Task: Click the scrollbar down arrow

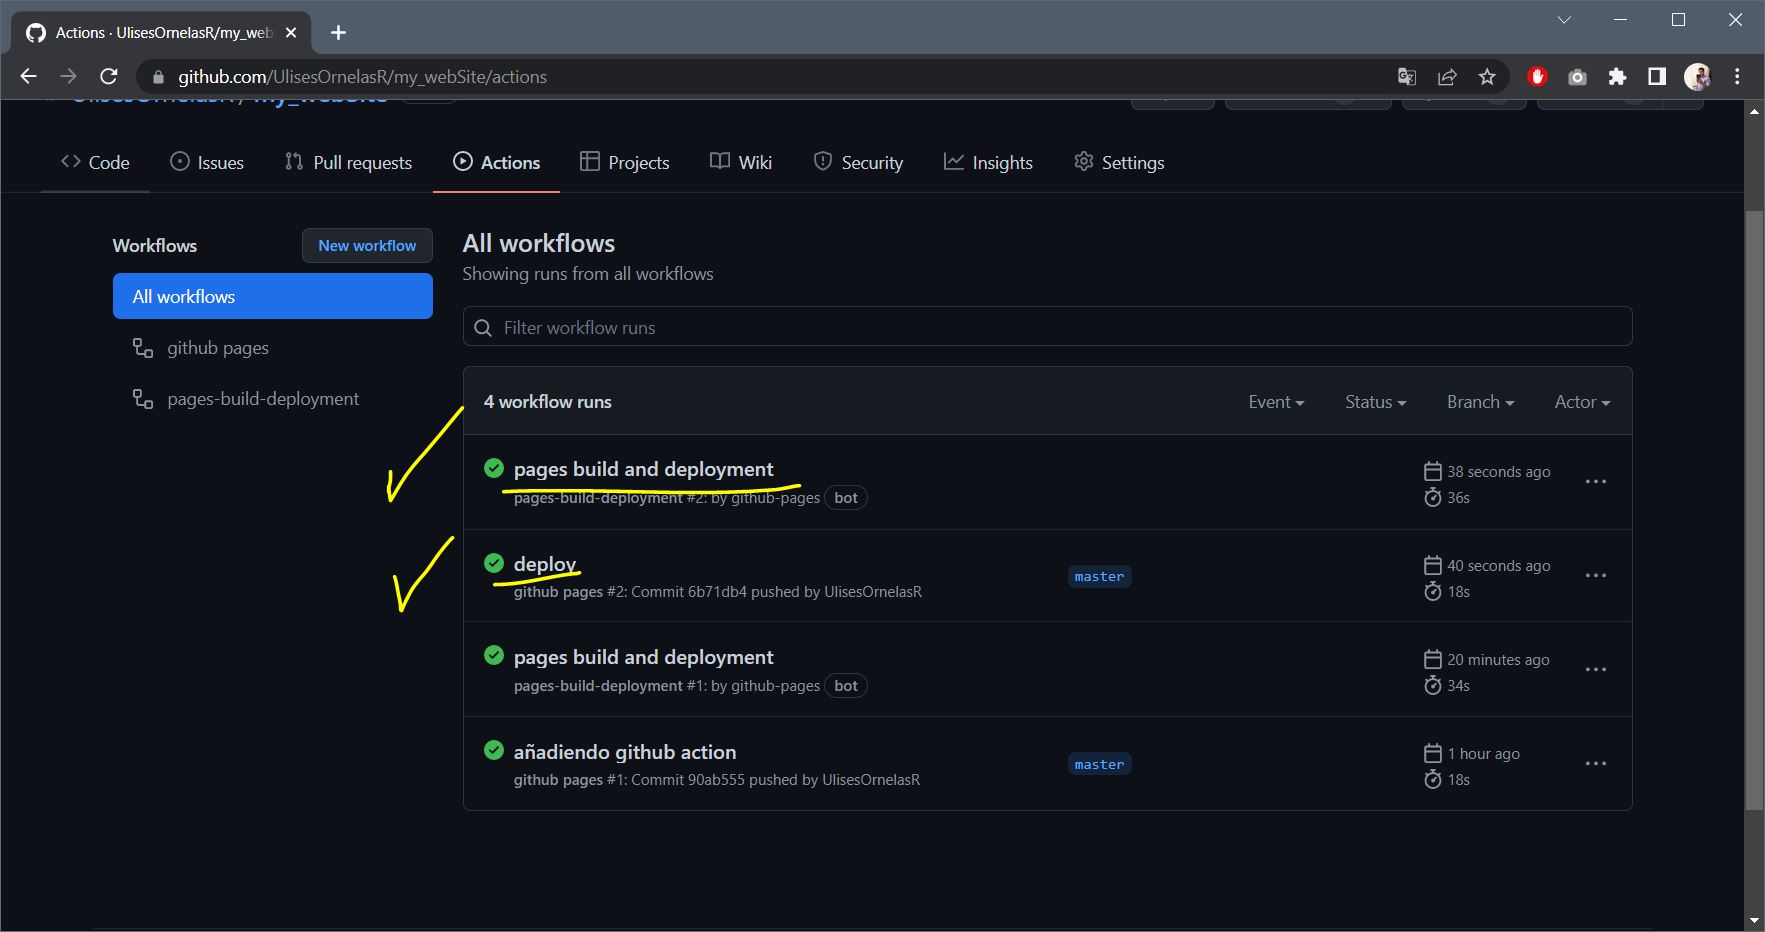Action: (1754, 920)
